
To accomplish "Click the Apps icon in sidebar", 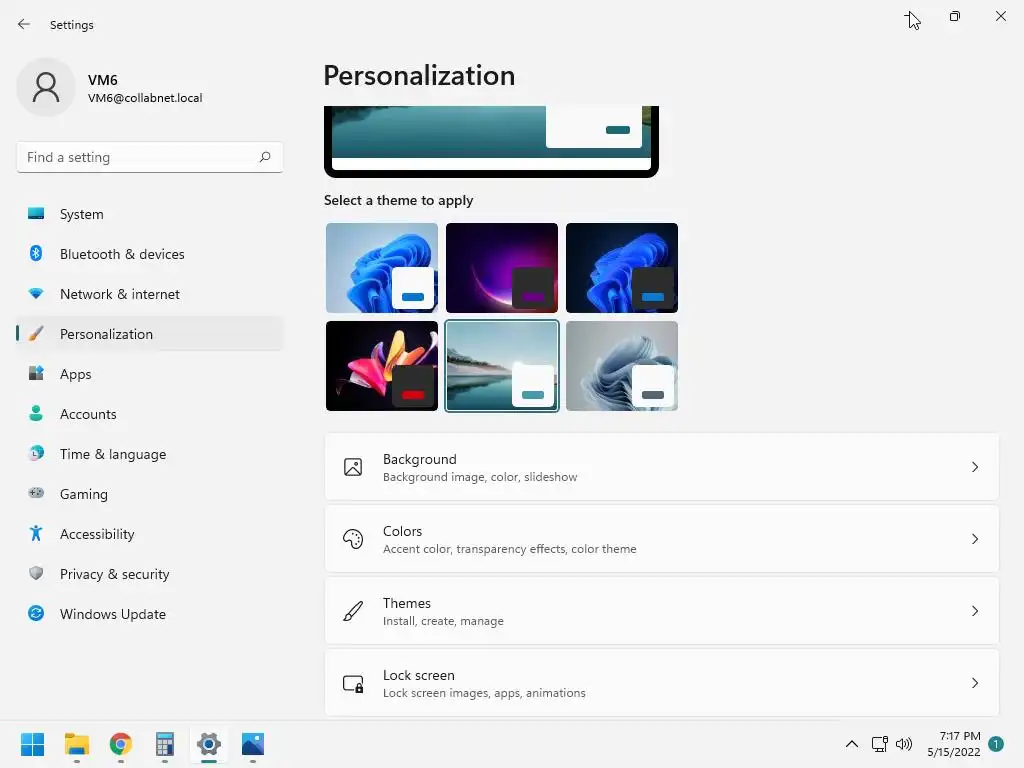I will [x=36, y=374].
